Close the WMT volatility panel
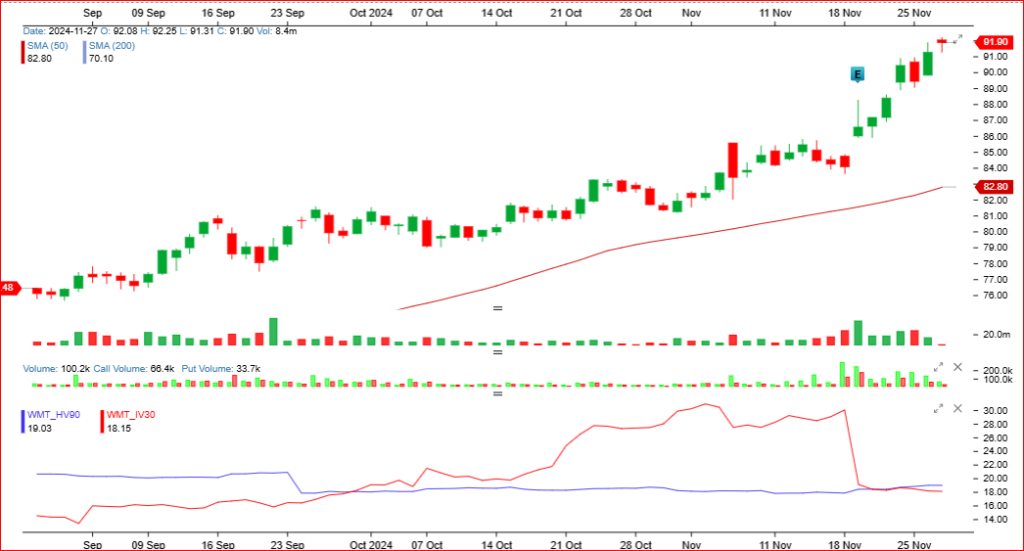 957,409
